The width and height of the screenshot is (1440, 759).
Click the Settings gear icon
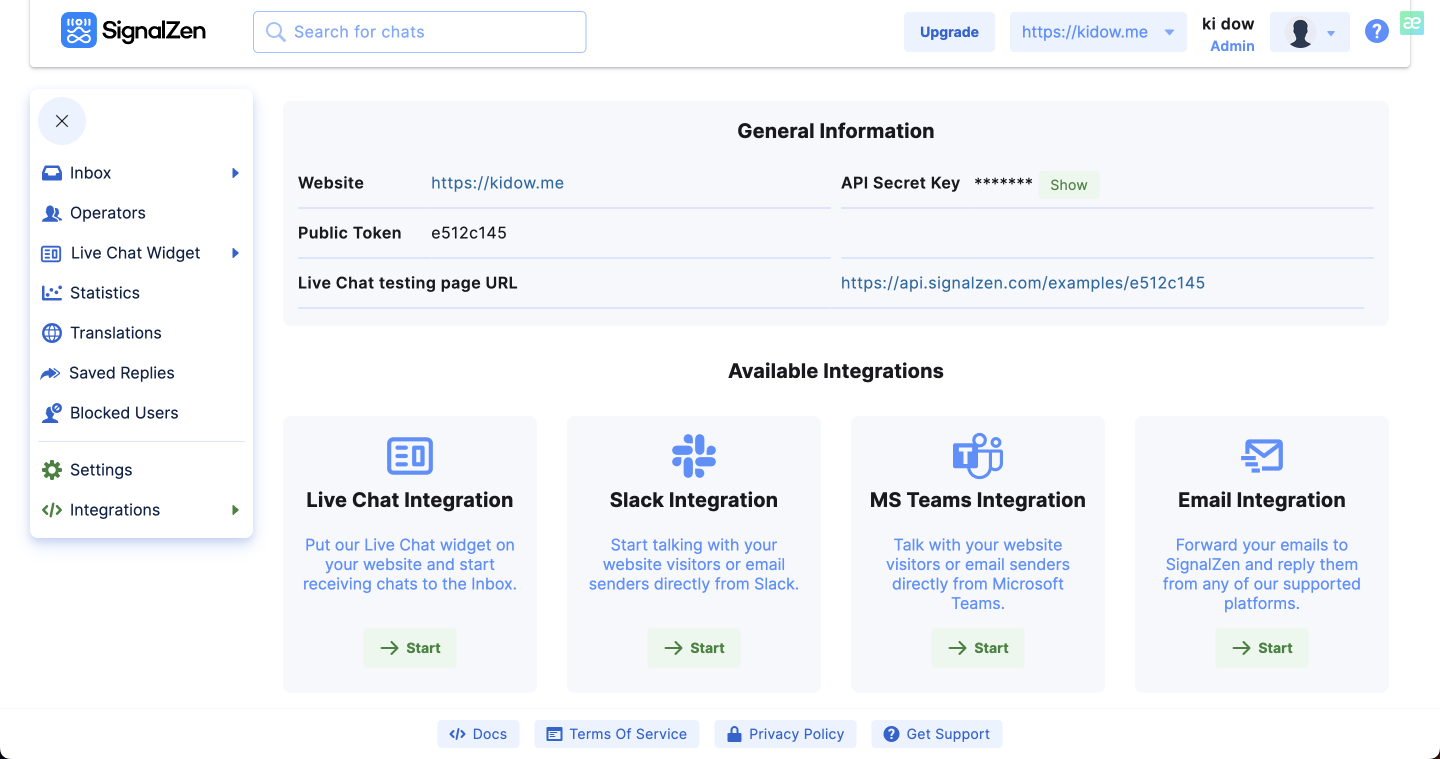(52, 470)
